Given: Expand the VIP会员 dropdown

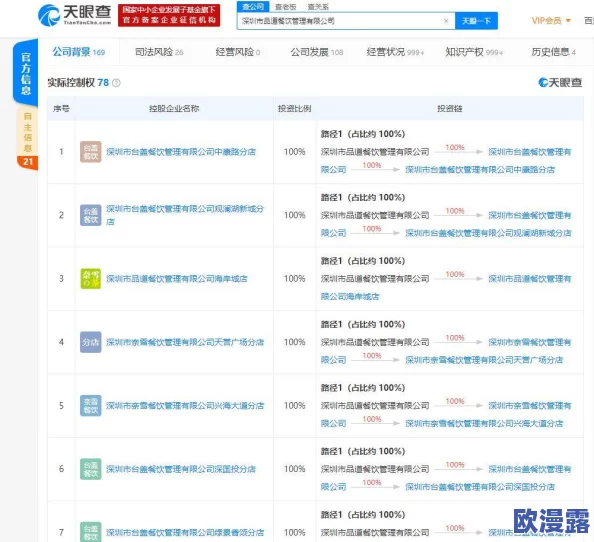Looking at the screenshot, I should (x=551, y=21).
